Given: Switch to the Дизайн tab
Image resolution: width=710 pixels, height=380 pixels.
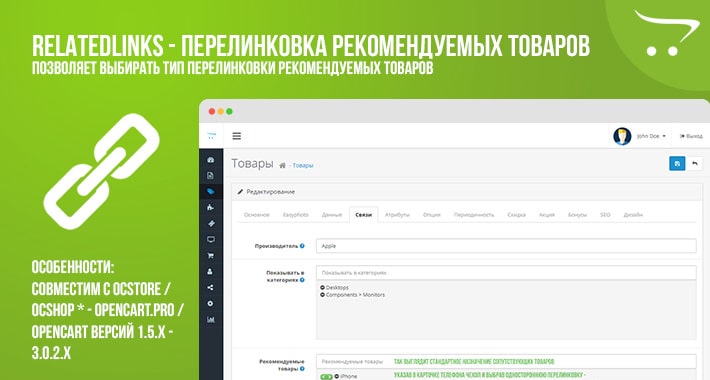Looking at the screenshot, I should coord(633,215).
